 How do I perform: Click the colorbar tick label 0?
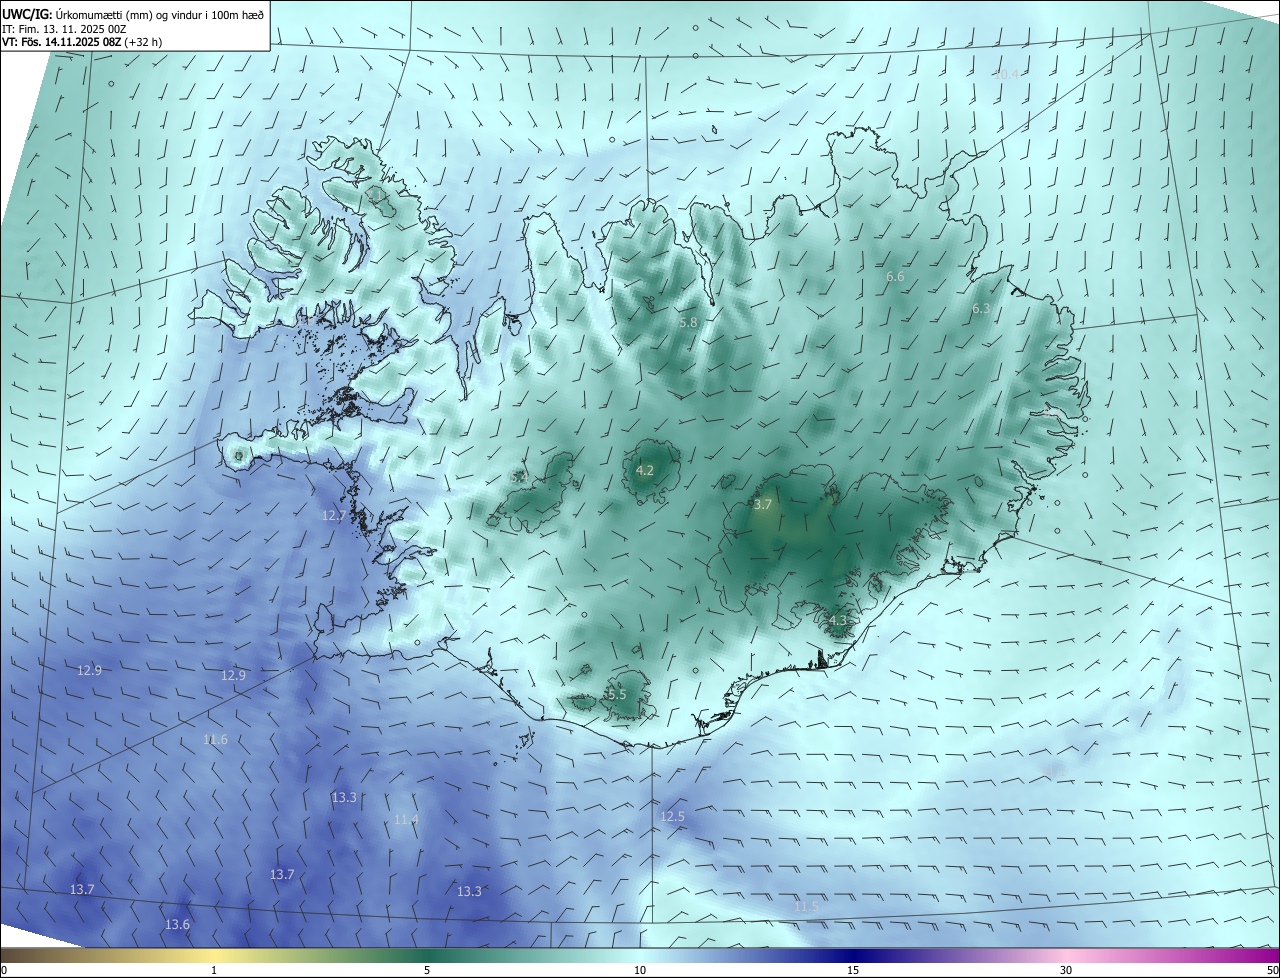click(4, 971)
